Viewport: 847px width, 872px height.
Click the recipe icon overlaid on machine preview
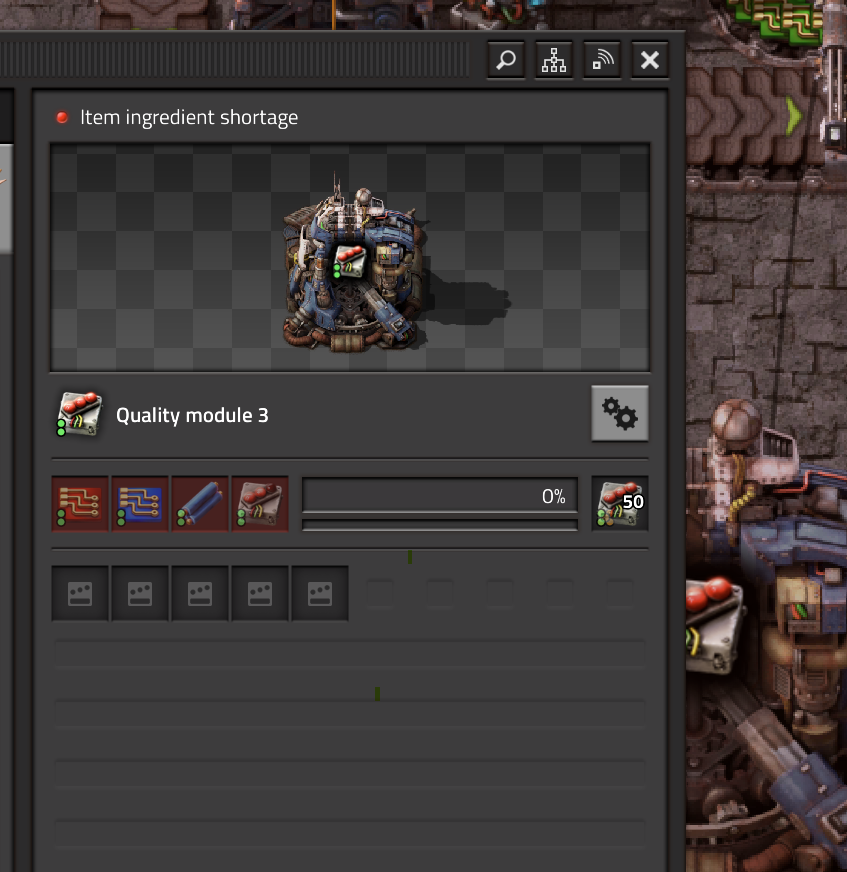click(350, 261)
